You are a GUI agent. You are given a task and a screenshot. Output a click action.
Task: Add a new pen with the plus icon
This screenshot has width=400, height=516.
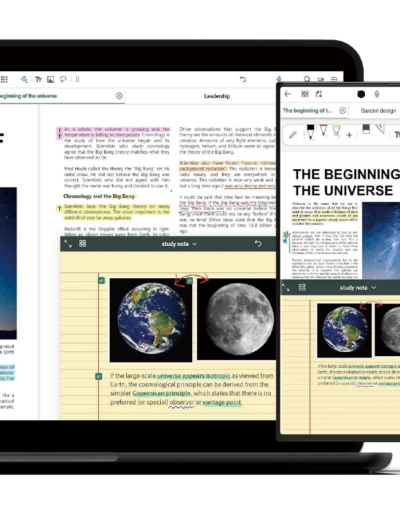point(349,135)
